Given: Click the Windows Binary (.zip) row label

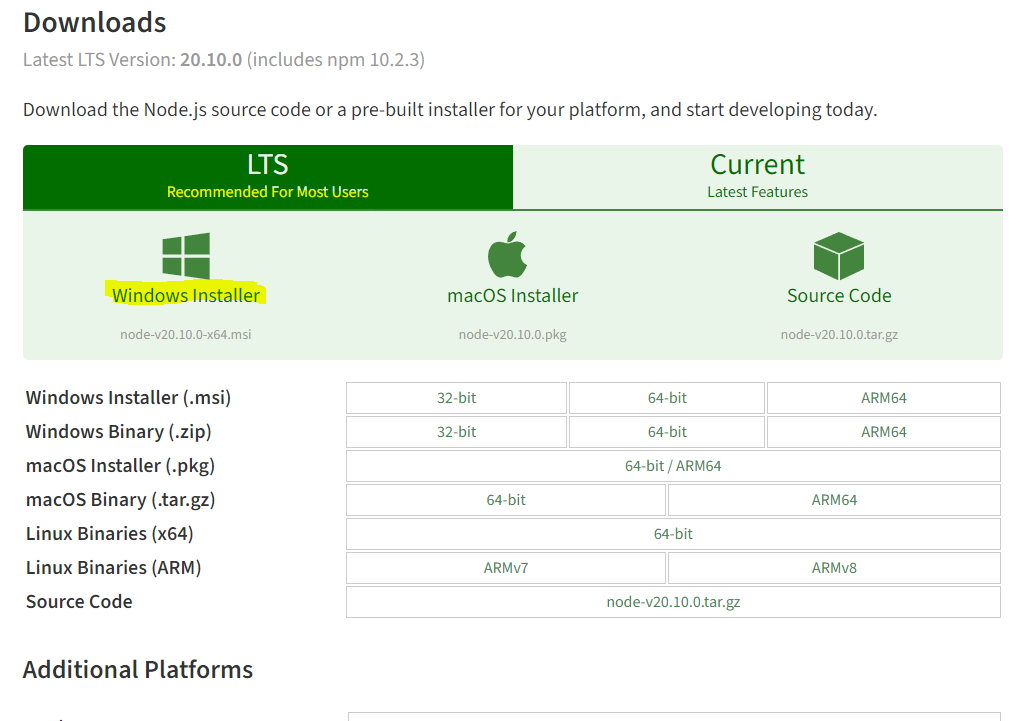Looking at the screenshot, I should [119, 431].
